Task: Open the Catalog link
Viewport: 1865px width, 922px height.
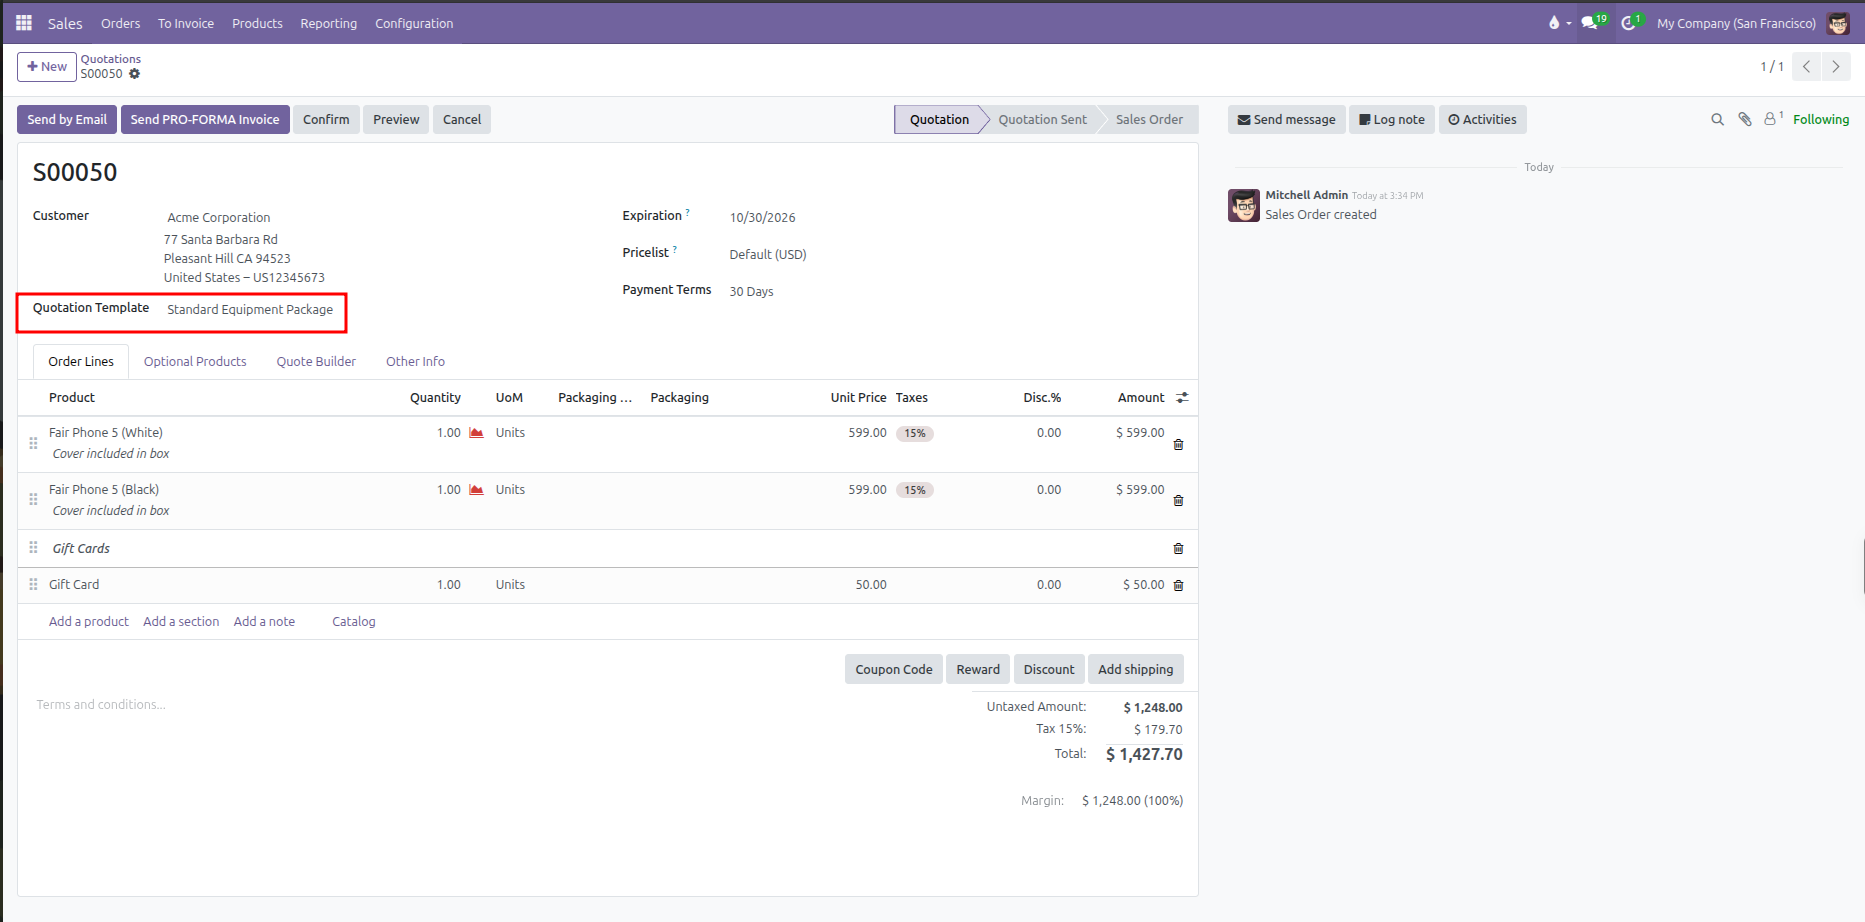Action: click(x=354, y=622)
